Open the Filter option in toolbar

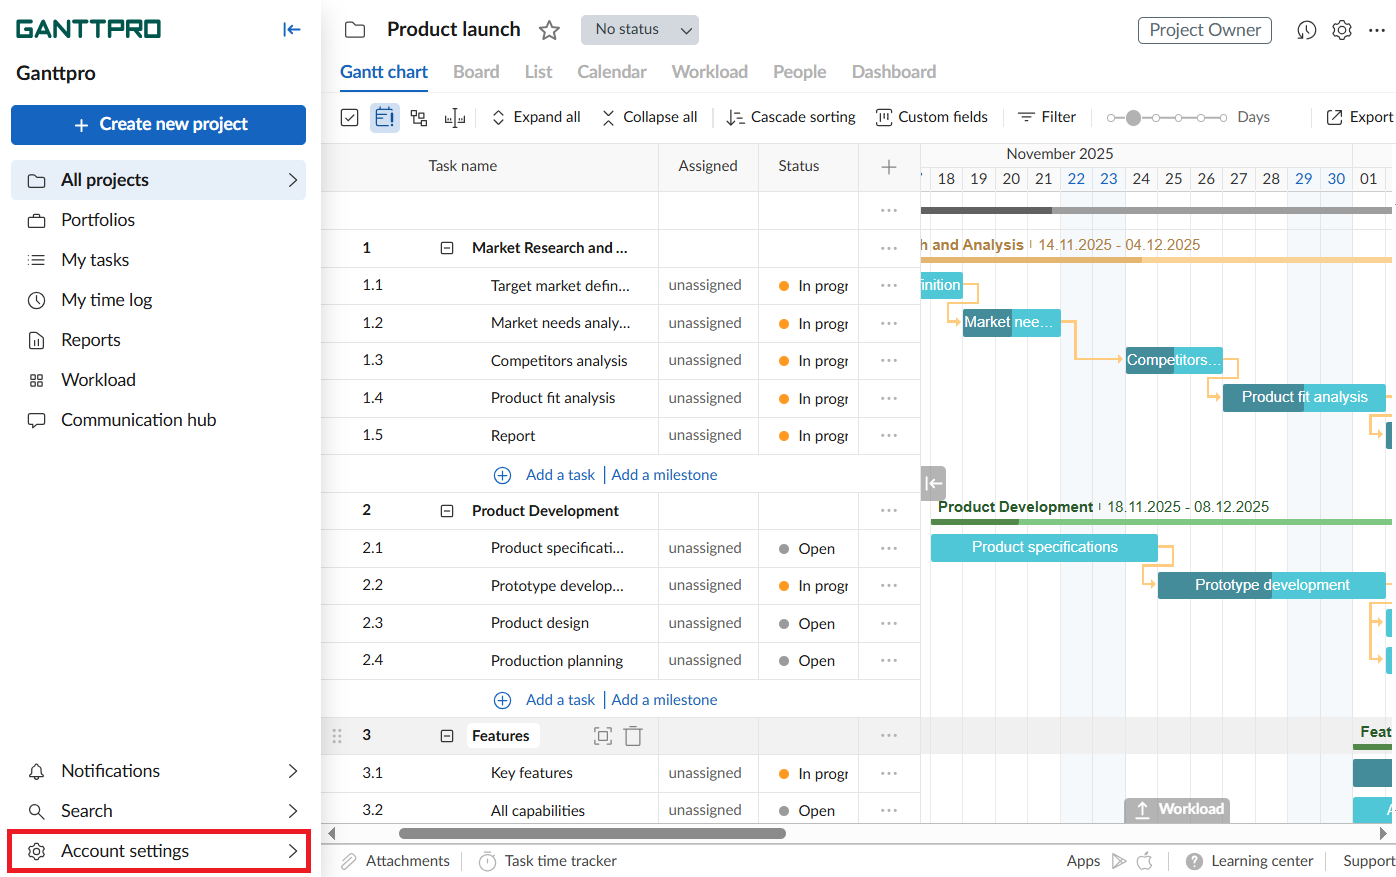click(x=1046, y=117)
